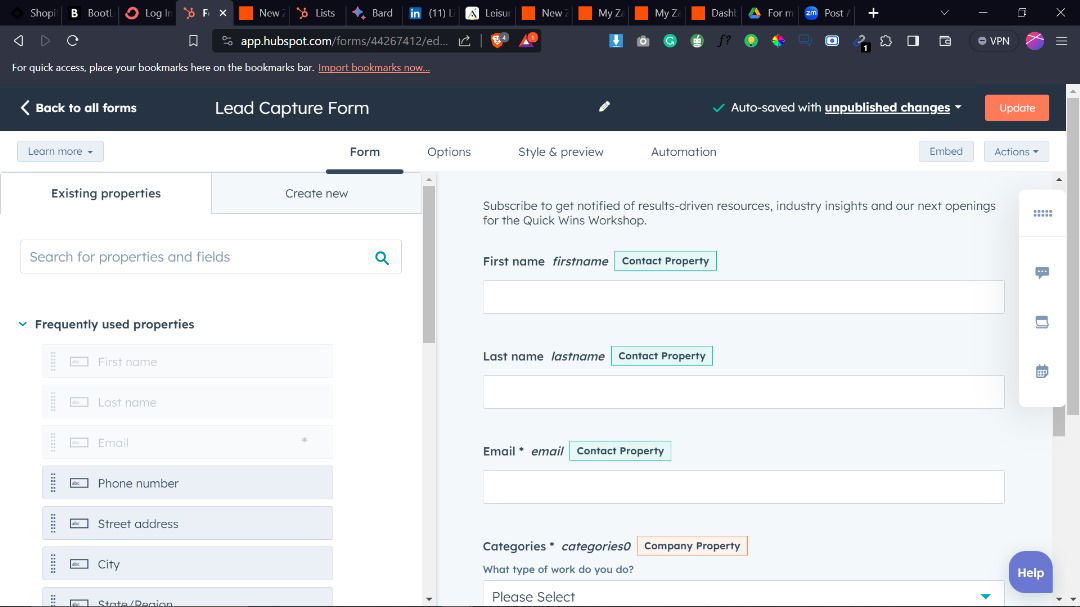The height and width of the screenshot is (607, 1080).
Task: Click the calendar icon in right sidebar
Action: pos(1041,371)
